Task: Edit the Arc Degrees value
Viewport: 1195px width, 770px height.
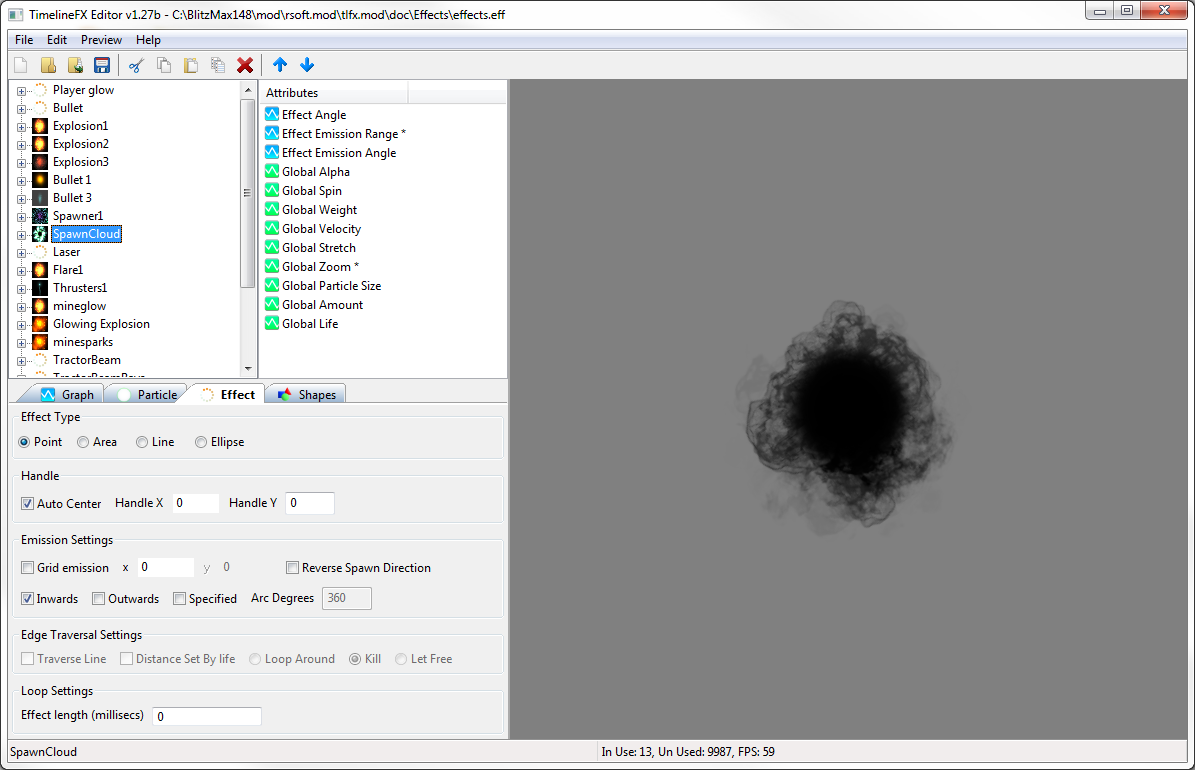Action: (346, 598)
